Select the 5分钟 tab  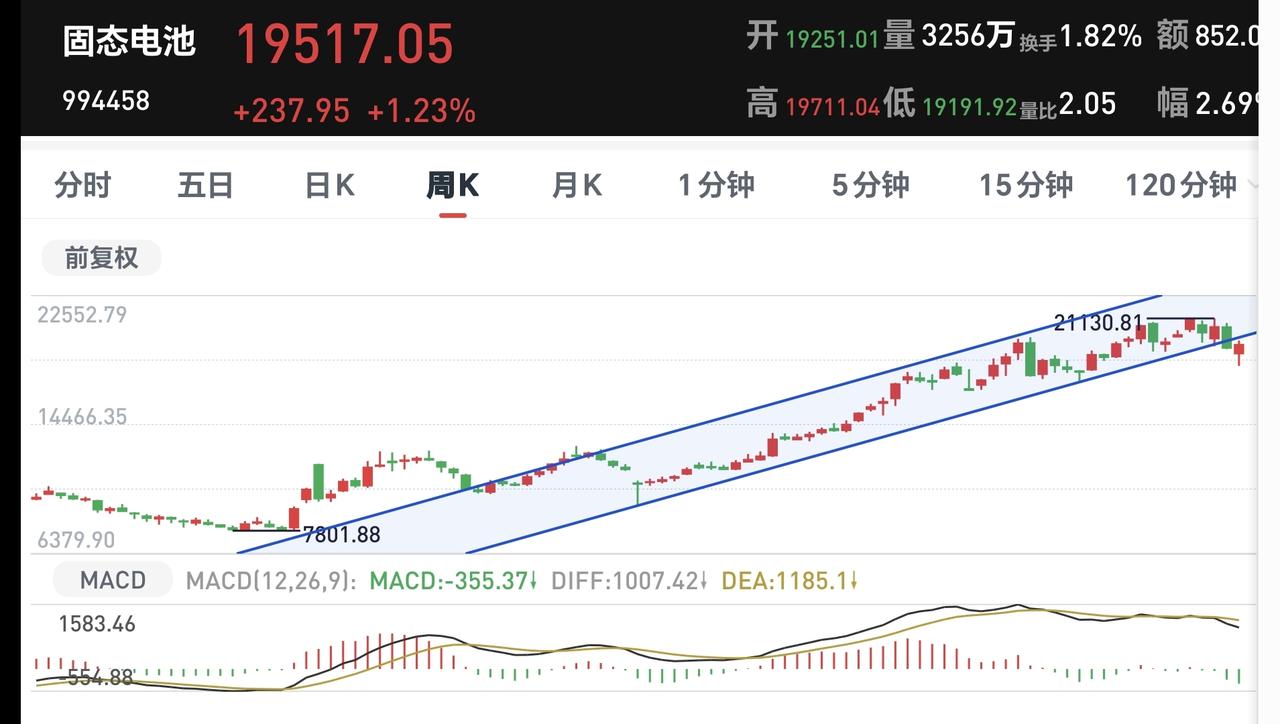[870, 186]
